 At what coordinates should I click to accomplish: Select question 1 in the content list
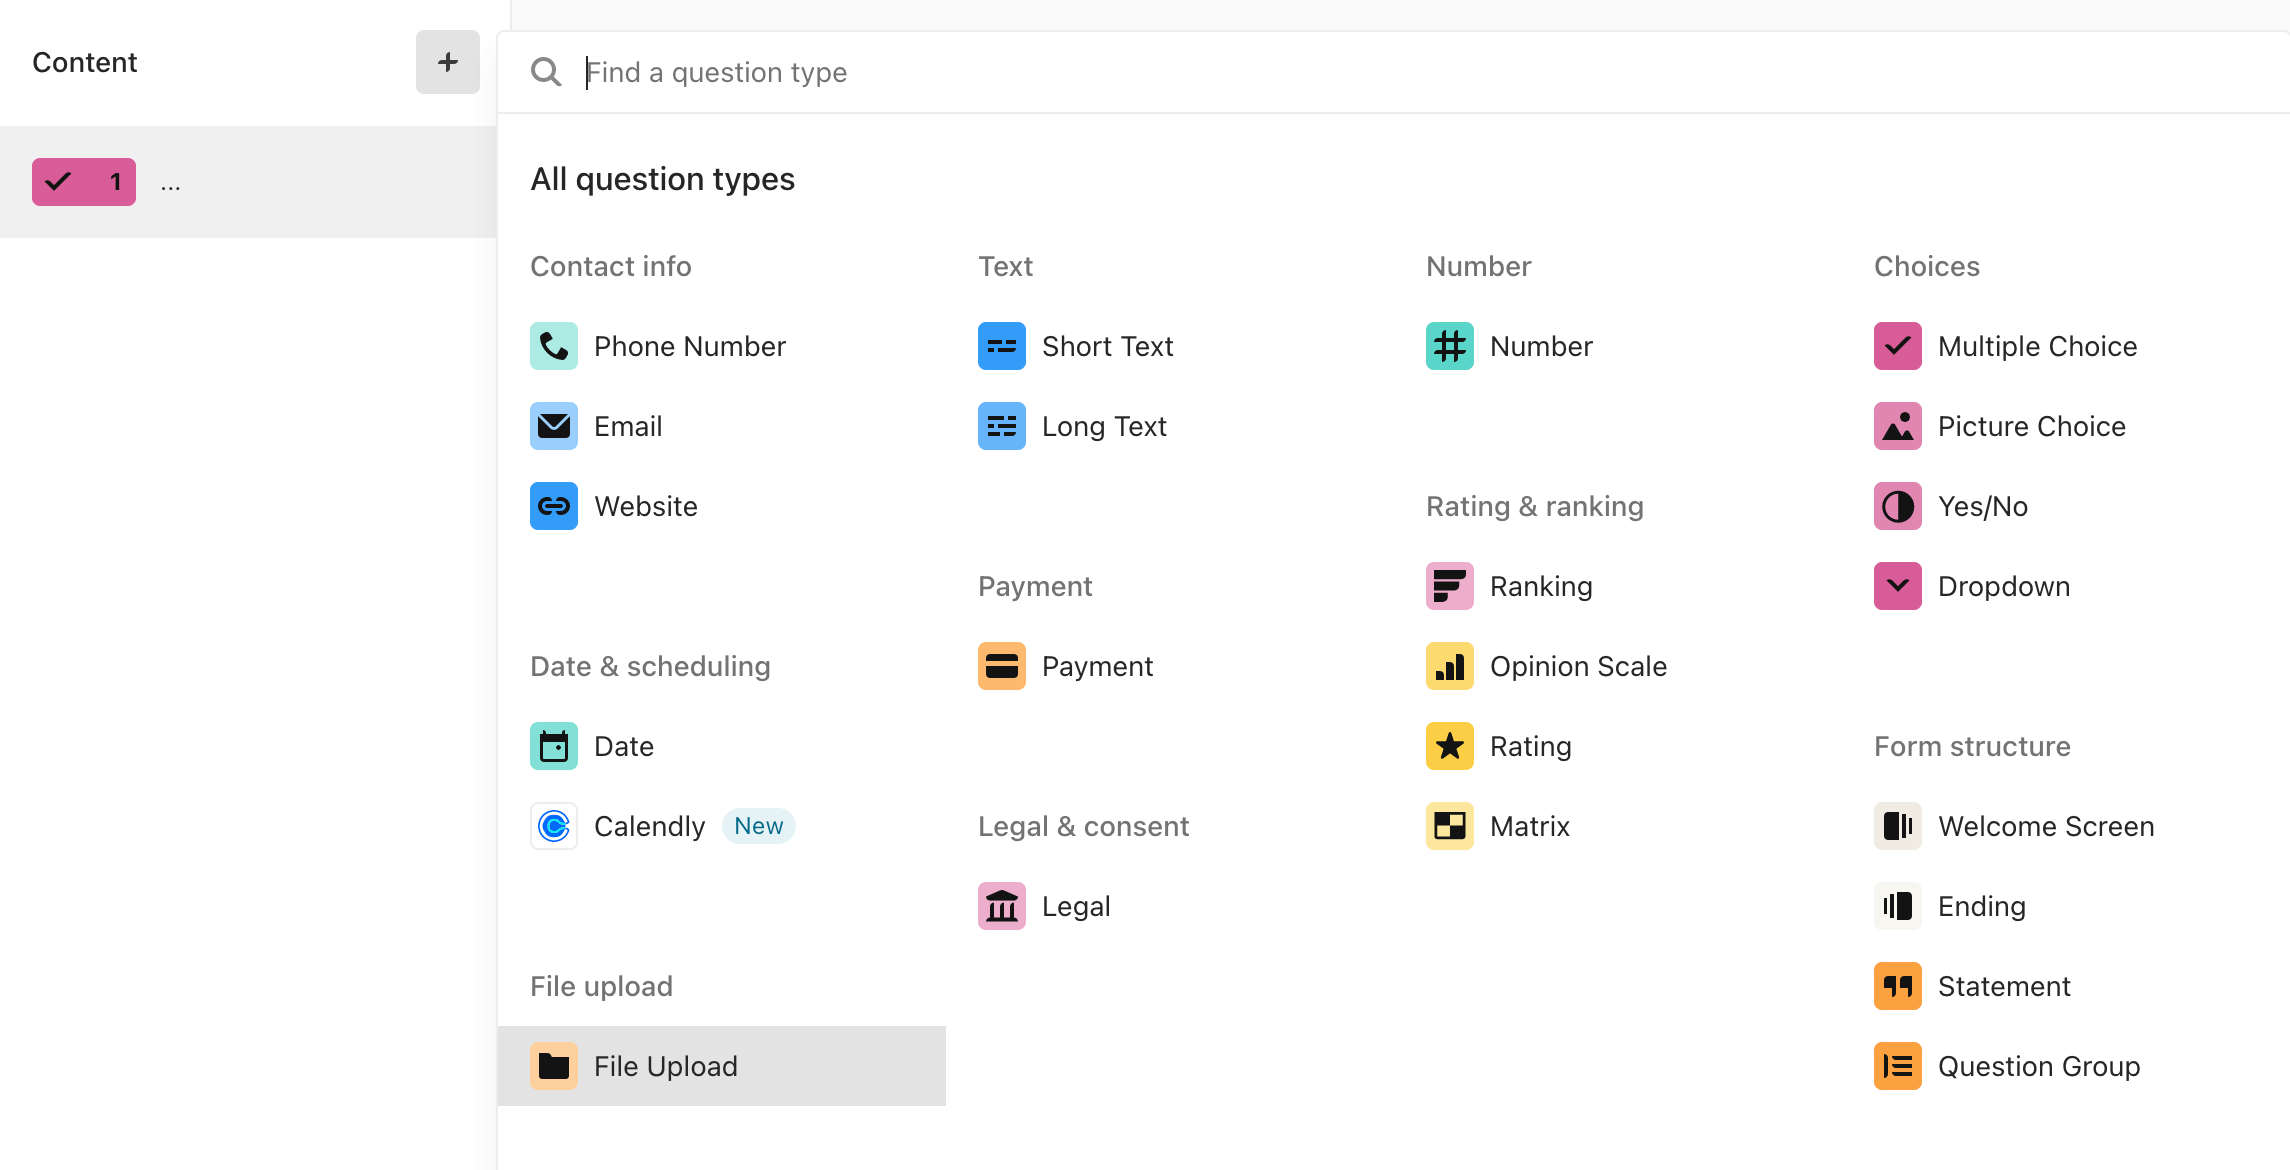click(x=248, y=182)
